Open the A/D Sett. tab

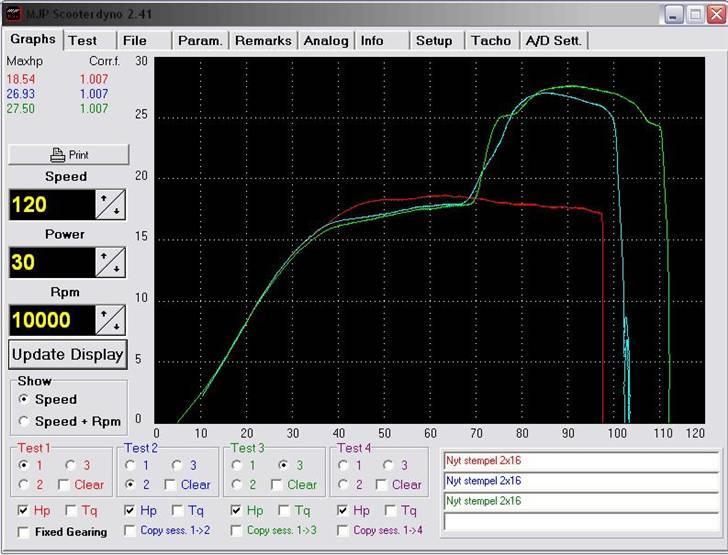point(555,41)
